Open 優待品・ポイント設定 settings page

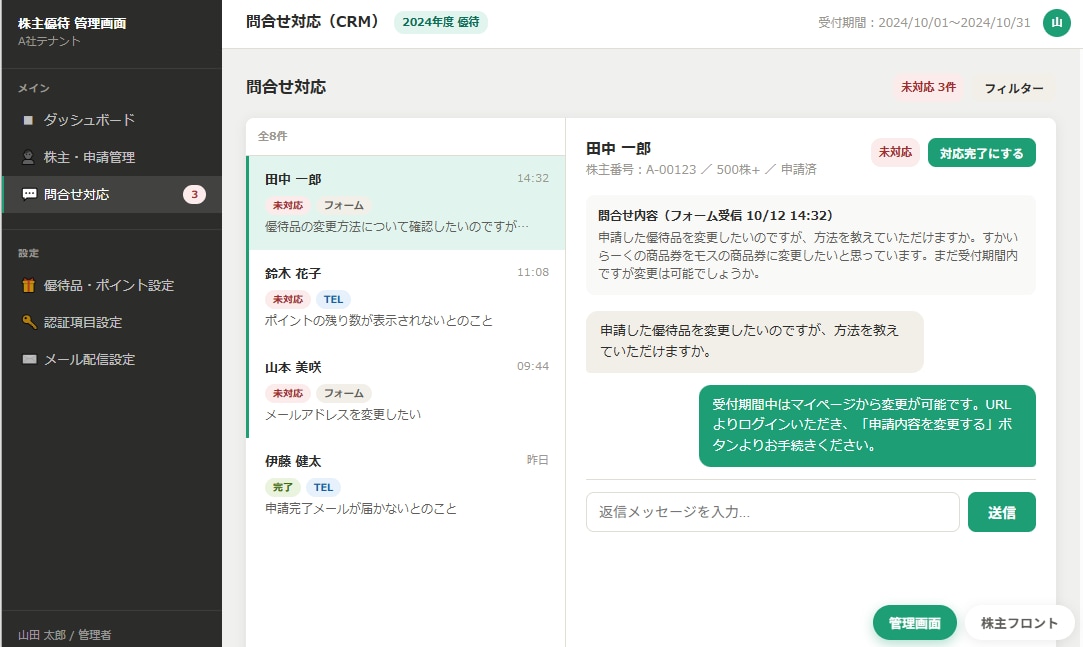point(112,285)
